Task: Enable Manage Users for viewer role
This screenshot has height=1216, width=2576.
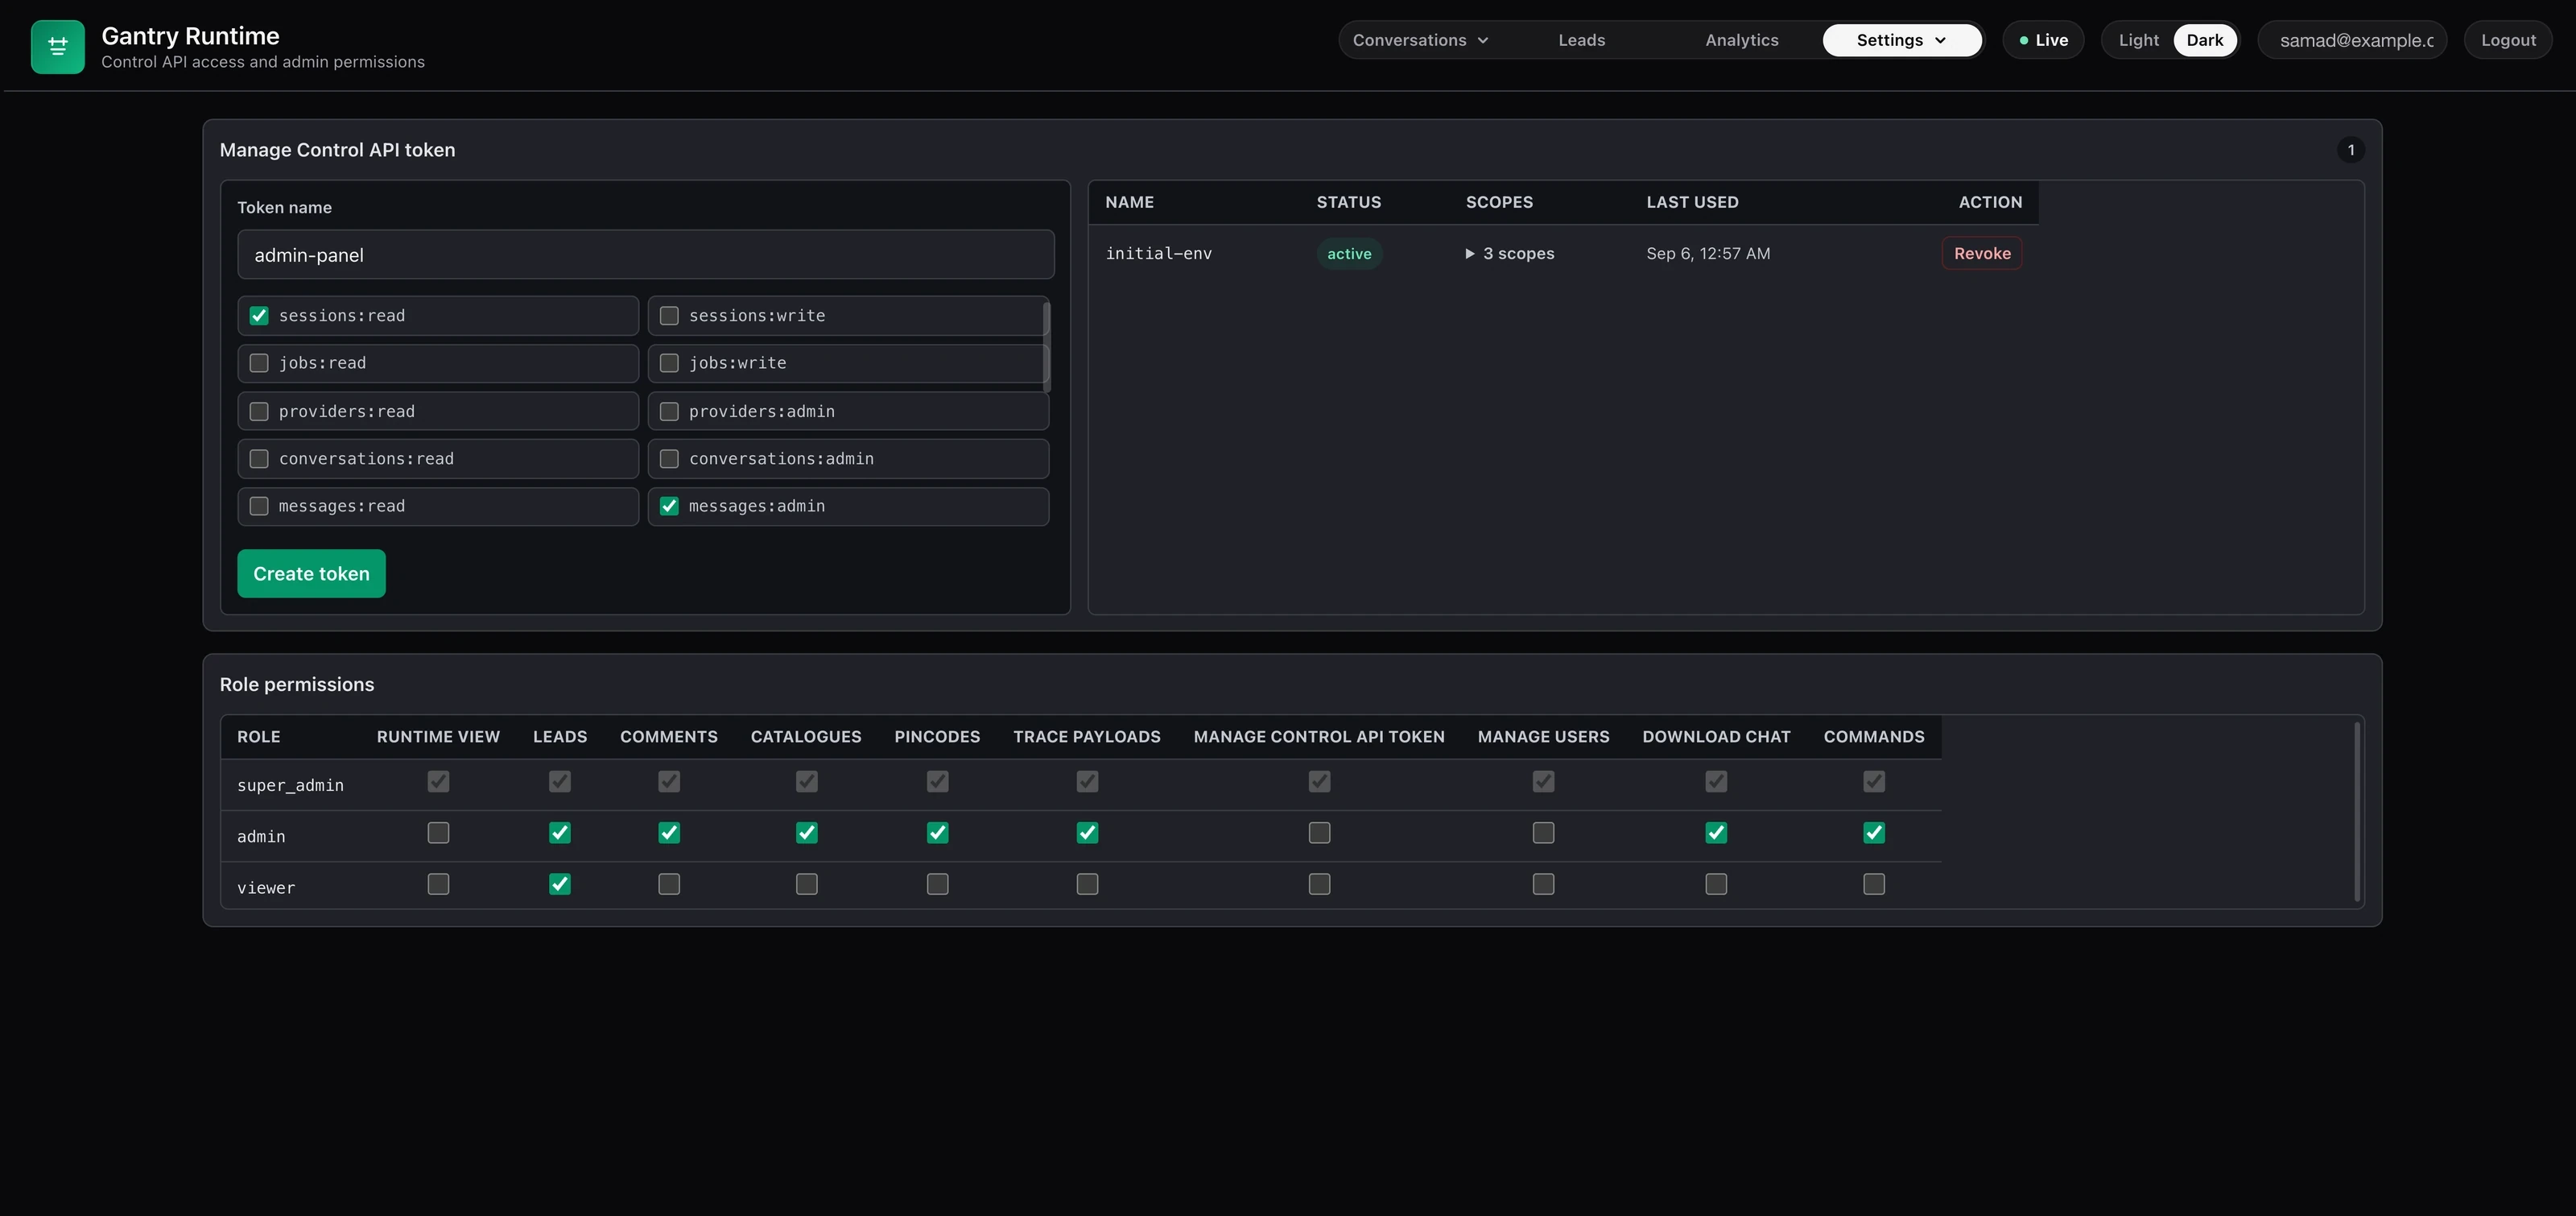Action: click(x=1543, y=884)
